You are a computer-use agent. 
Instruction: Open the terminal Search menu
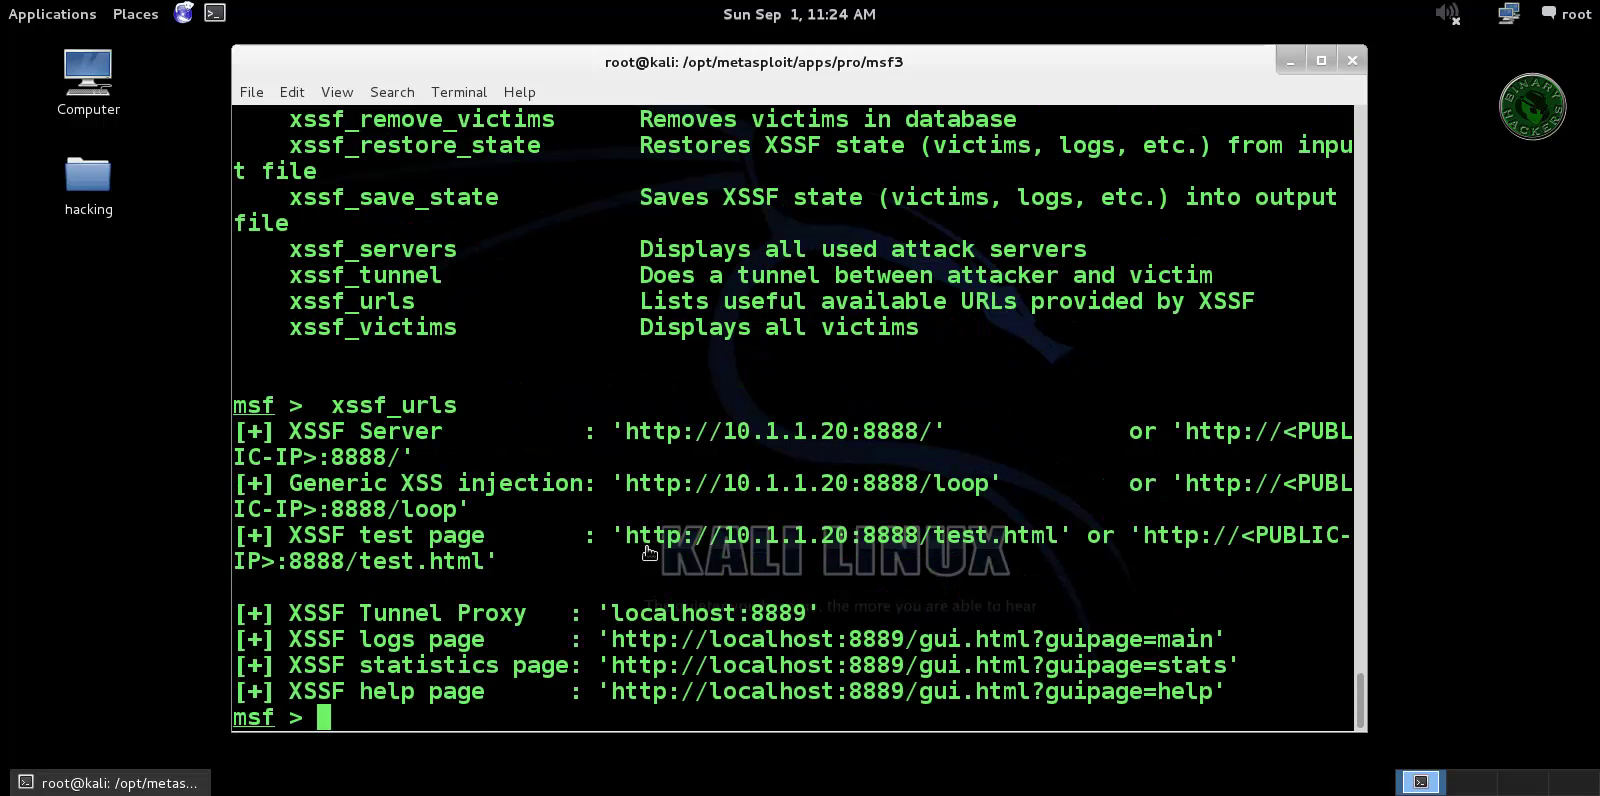392,92
